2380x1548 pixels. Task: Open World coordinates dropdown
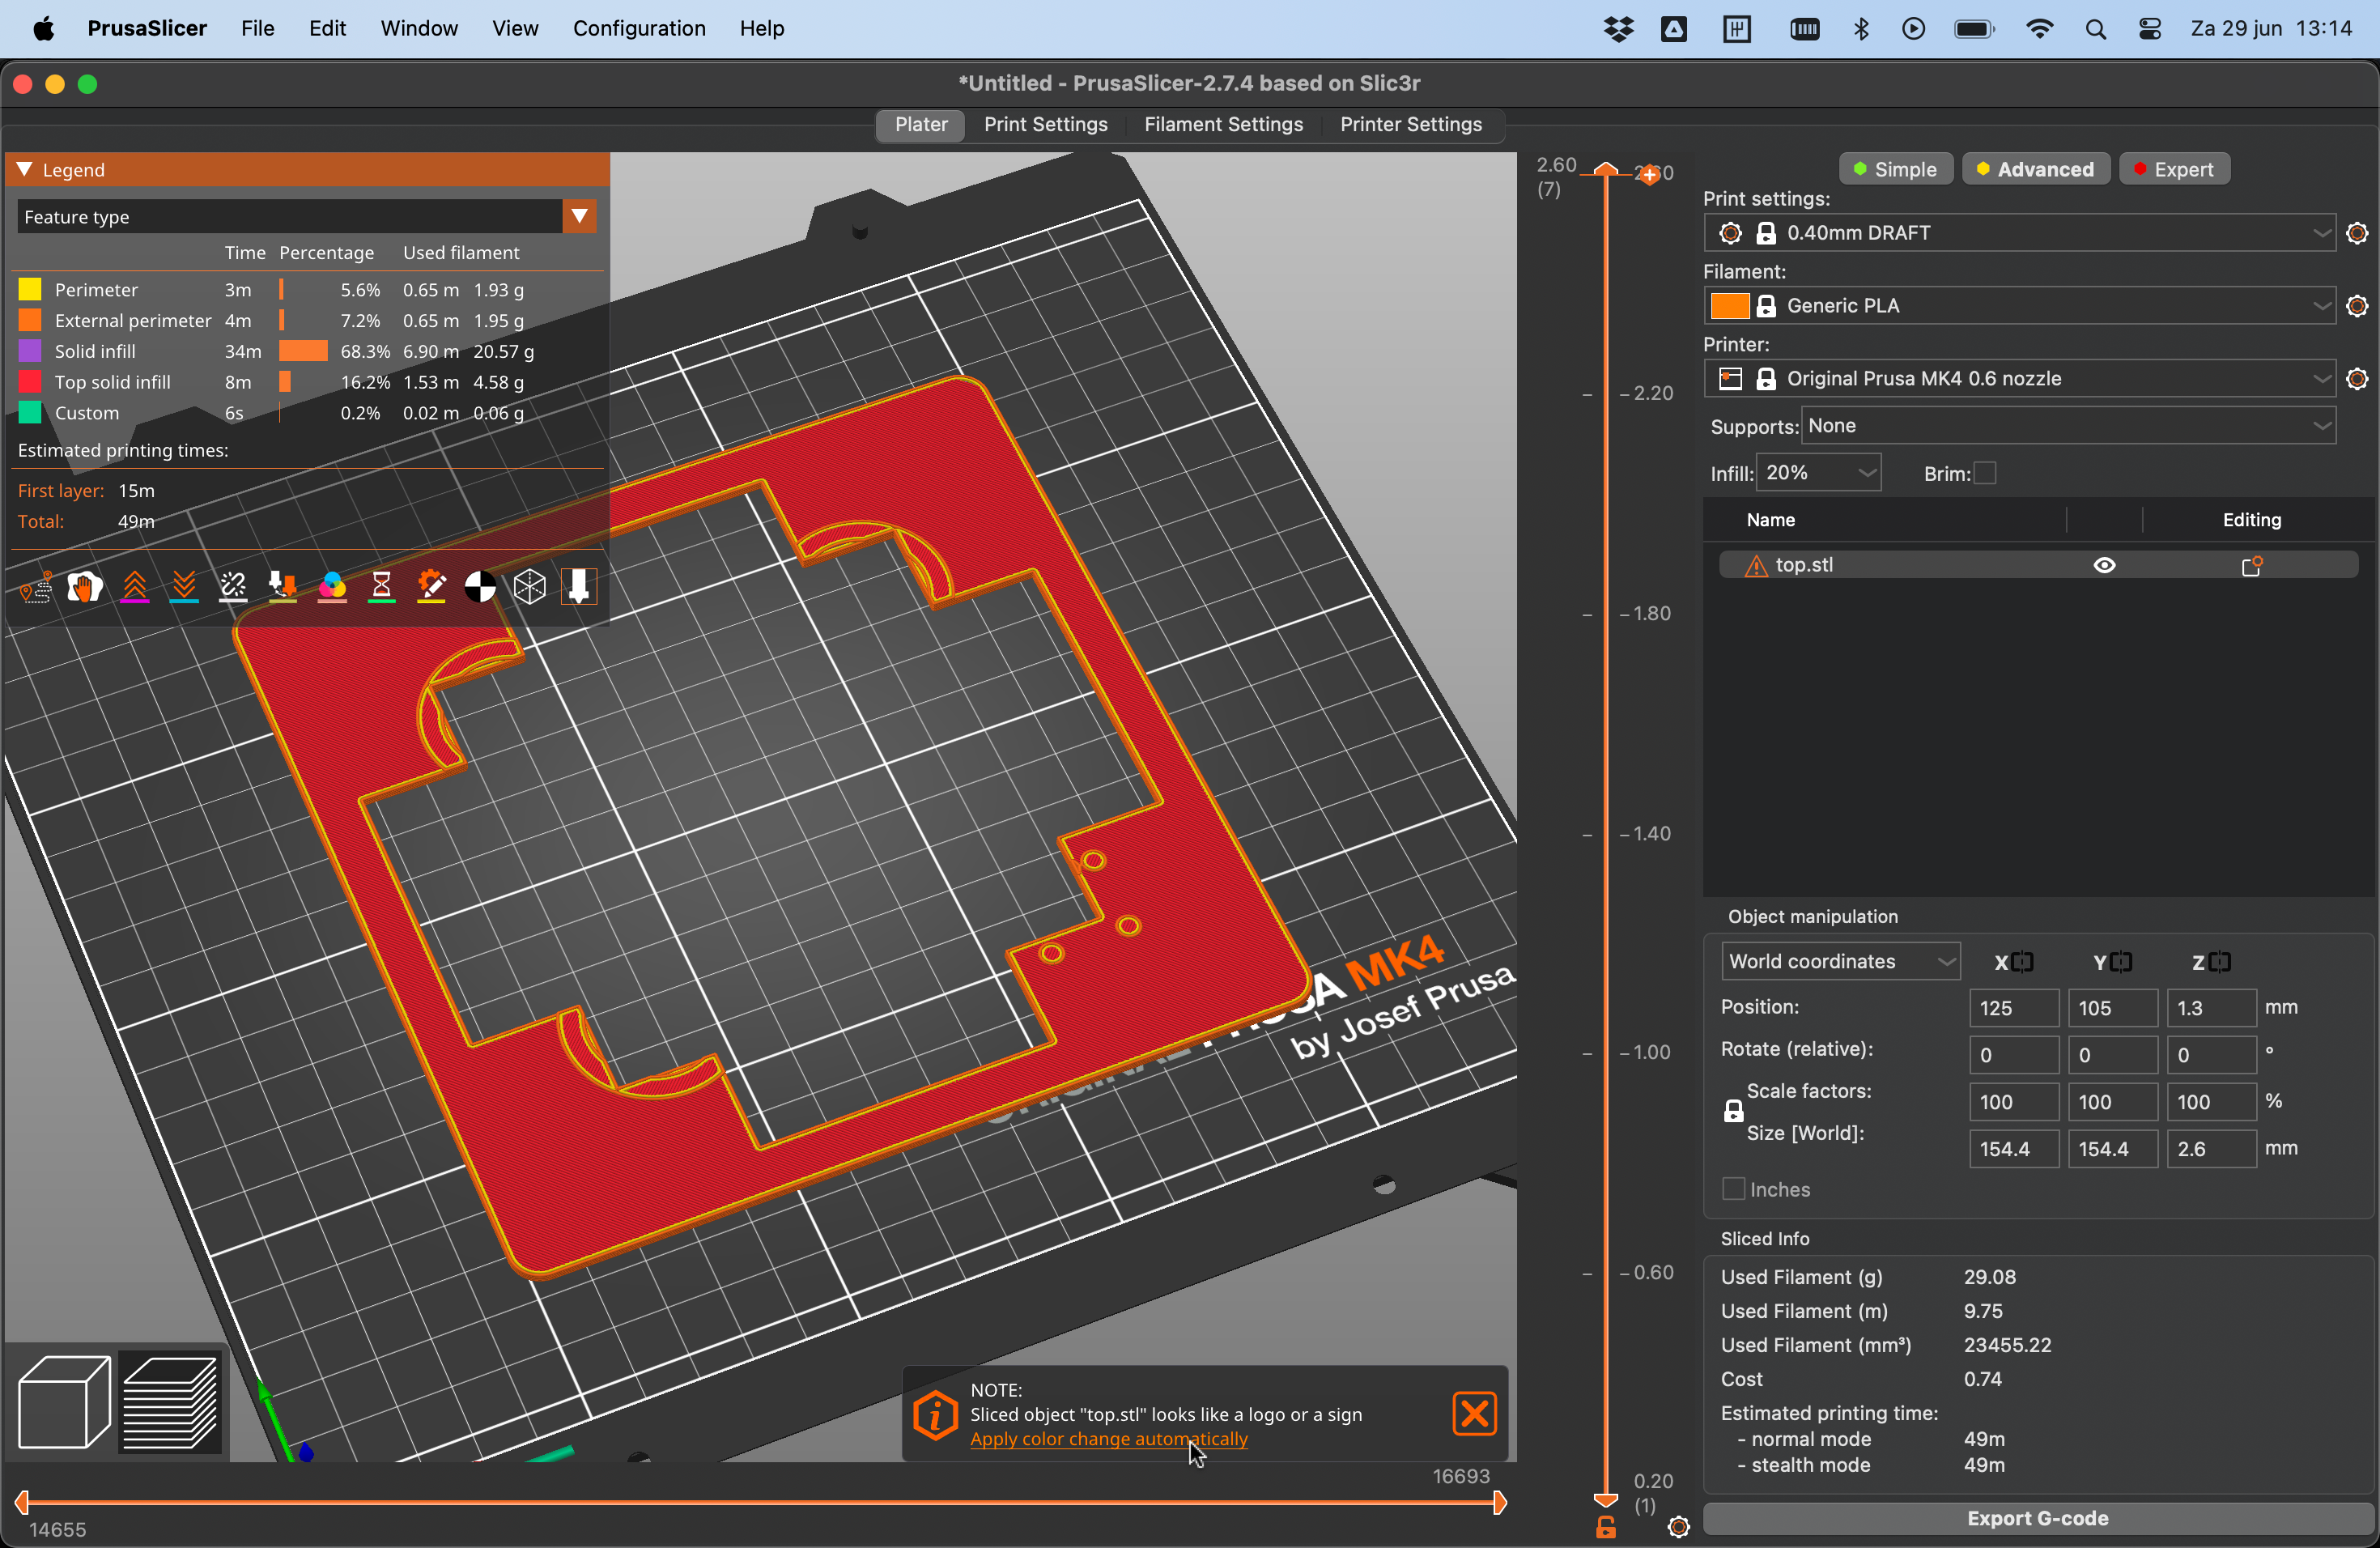pyautogui.click(x=1839, y=962)
